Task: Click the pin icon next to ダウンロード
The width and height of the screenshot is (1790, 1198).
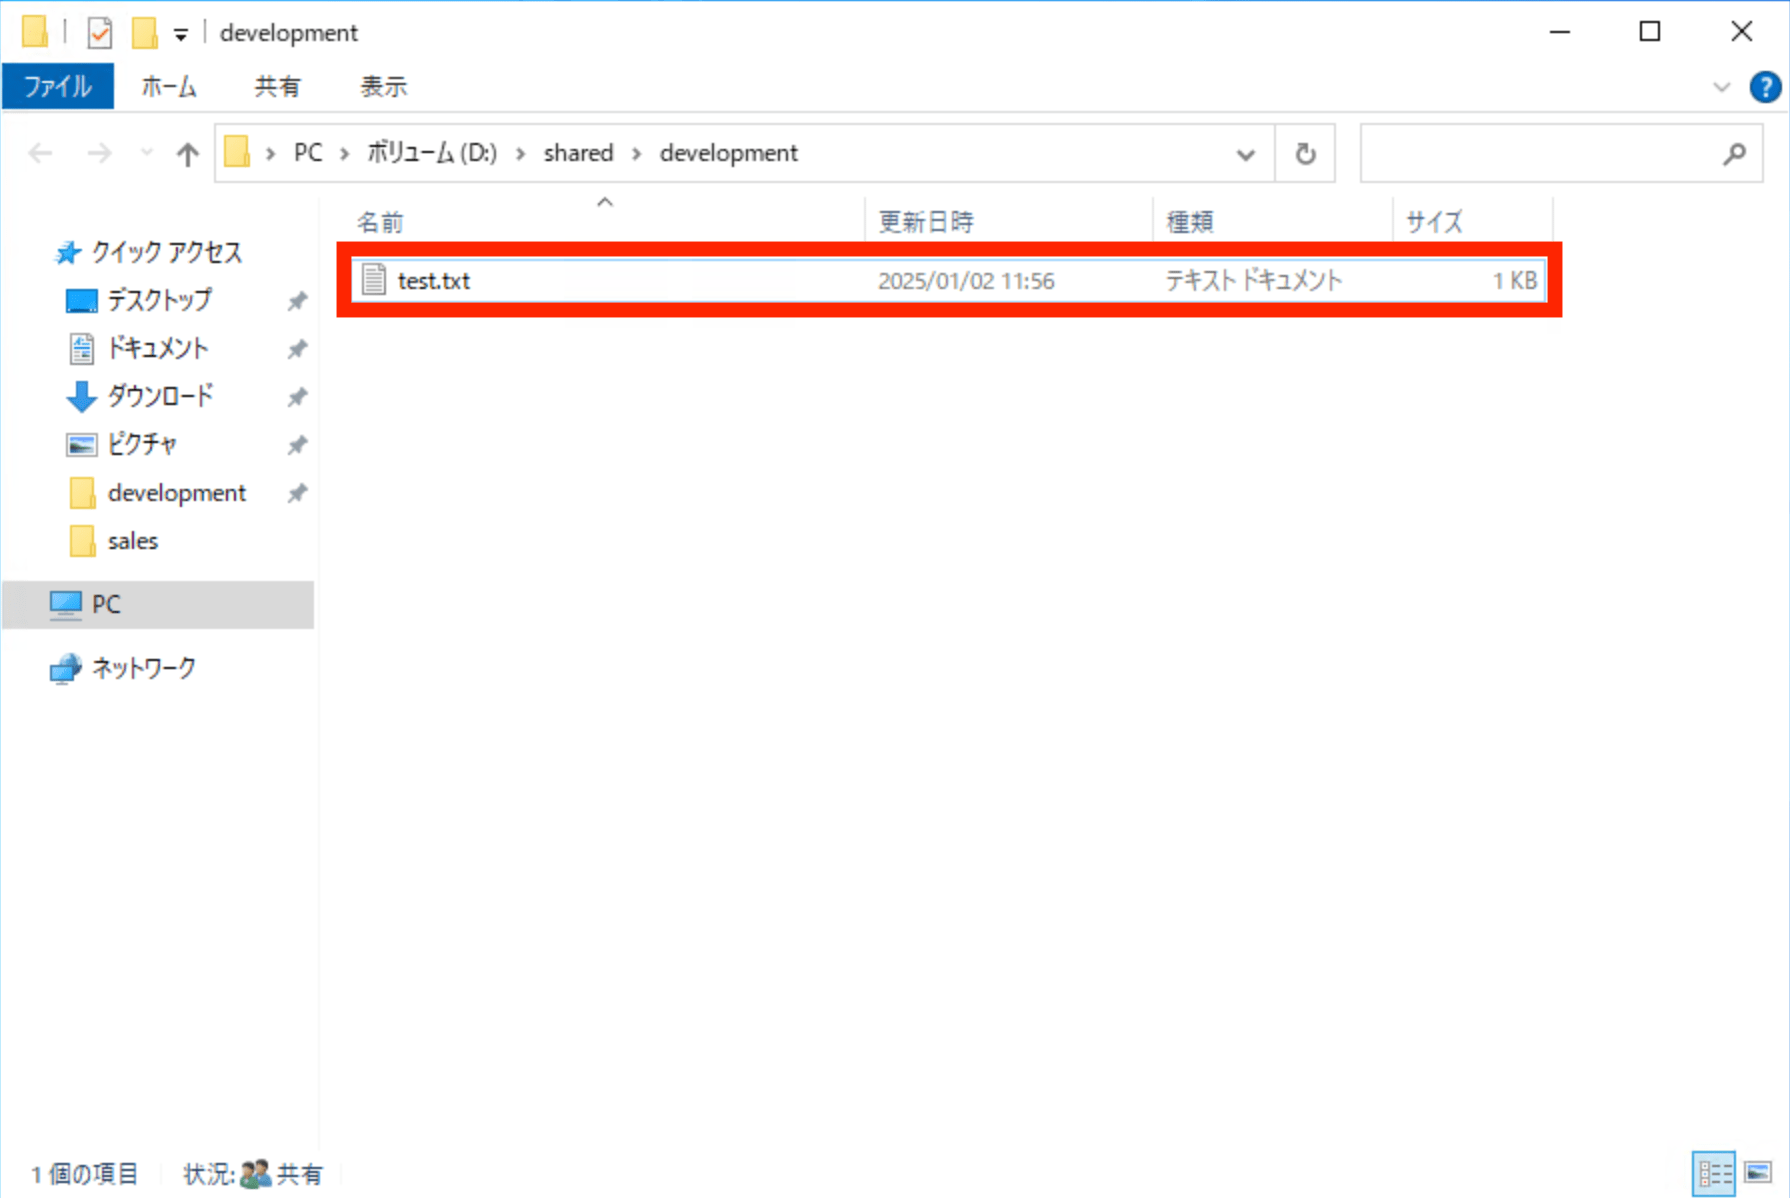Action: coord(297,397)
